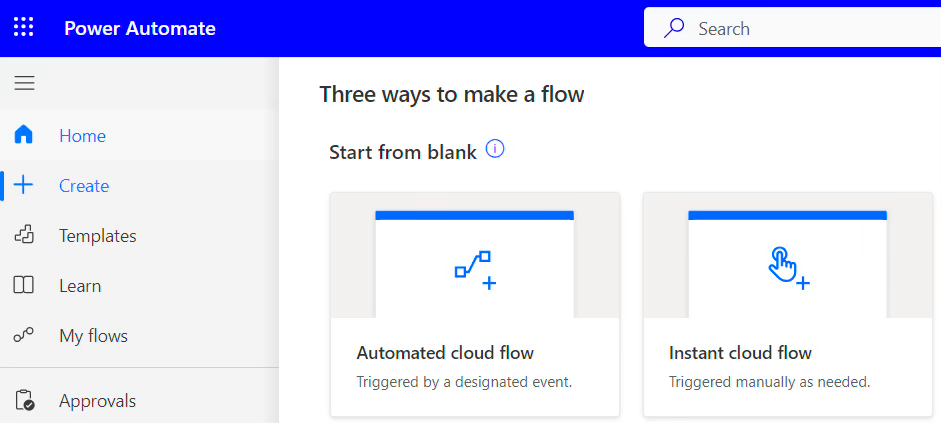Open Templates from the sidebar
Screen dimensions: 941x423
97,236
